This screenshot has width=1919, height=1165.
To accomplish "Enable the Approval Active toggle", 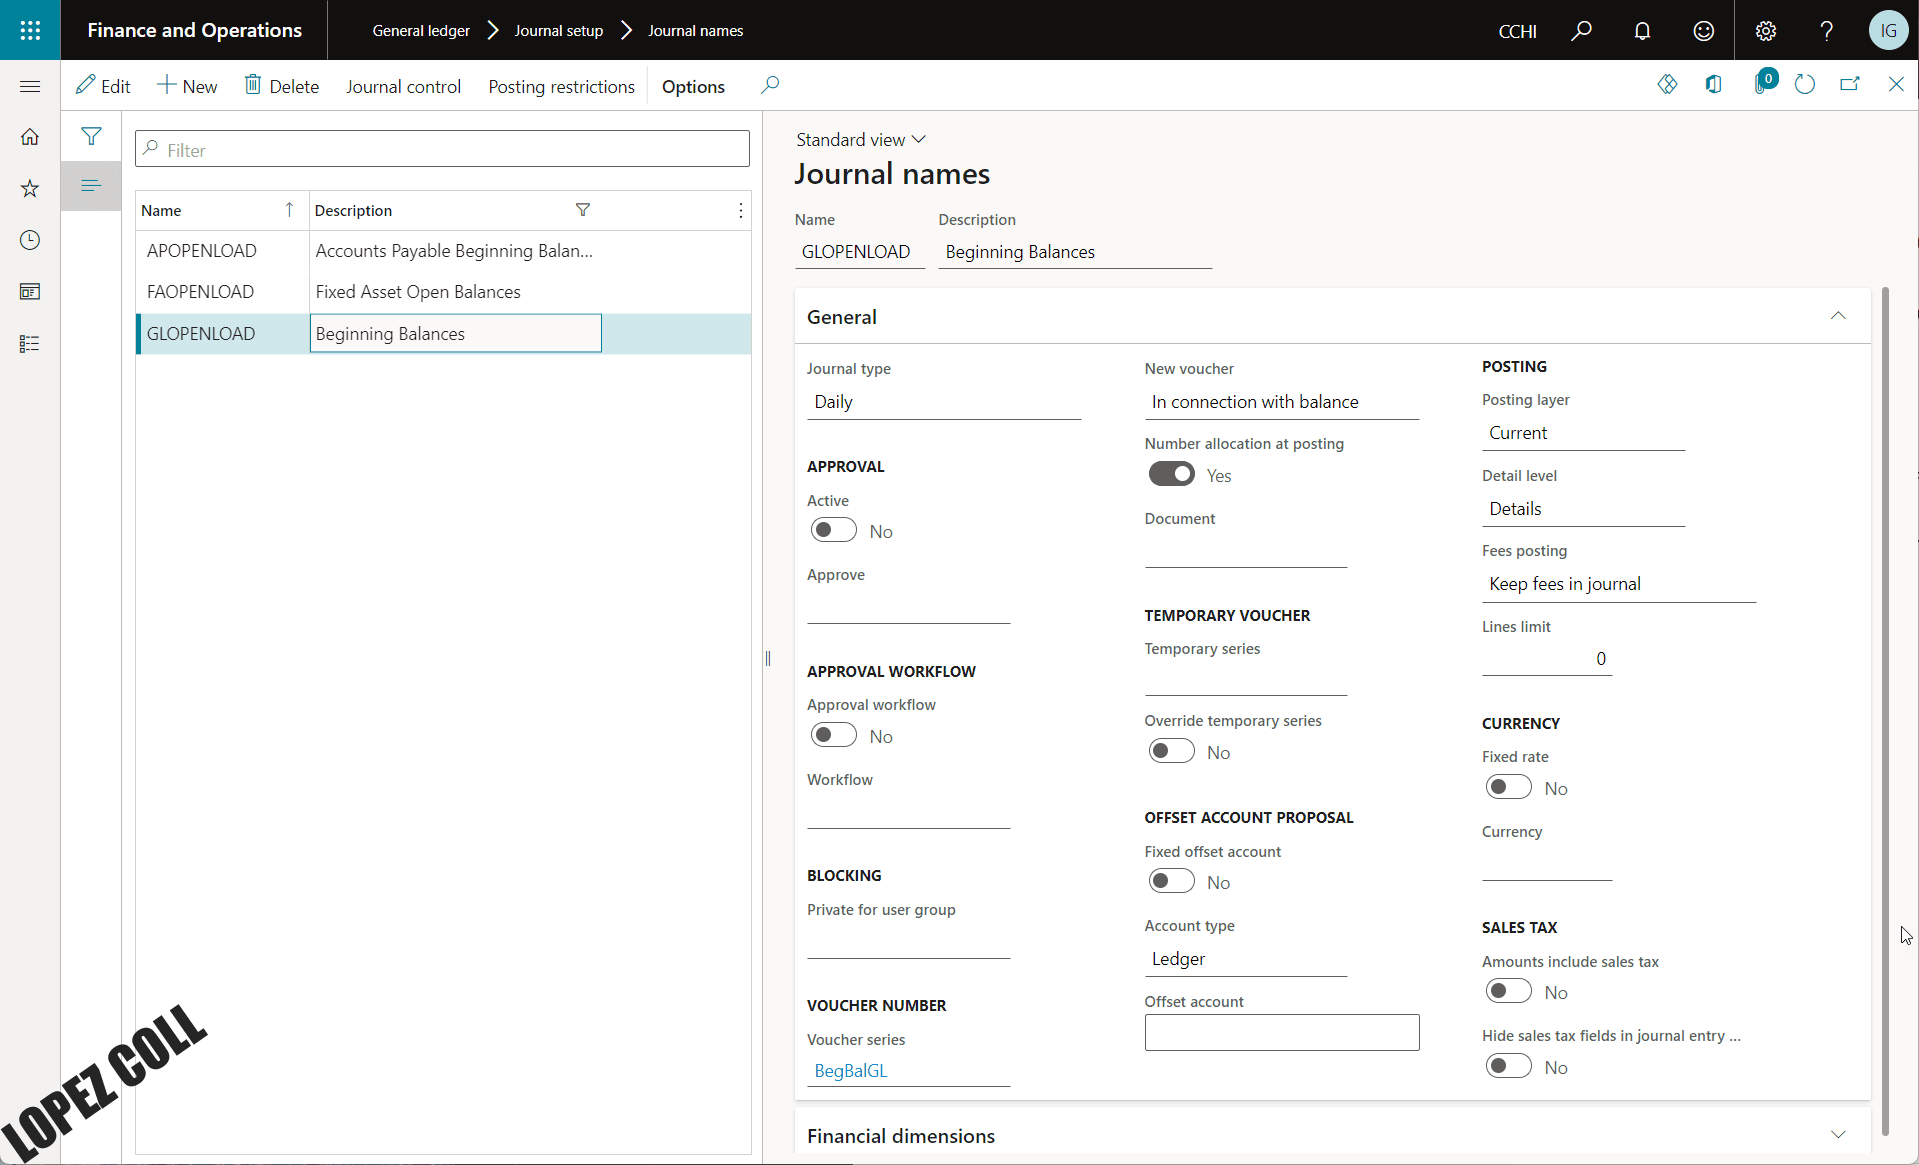I will (x=833, y=530).
